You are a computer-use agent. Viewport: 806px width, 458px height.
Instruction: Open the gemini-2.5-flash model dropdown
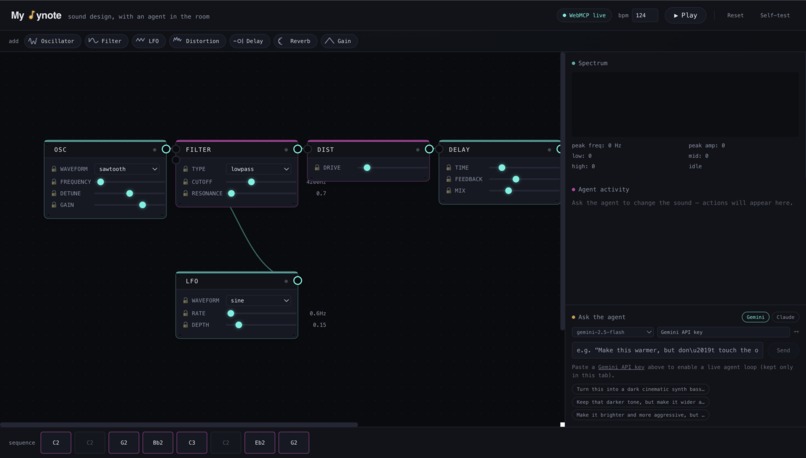pos(613,332)
